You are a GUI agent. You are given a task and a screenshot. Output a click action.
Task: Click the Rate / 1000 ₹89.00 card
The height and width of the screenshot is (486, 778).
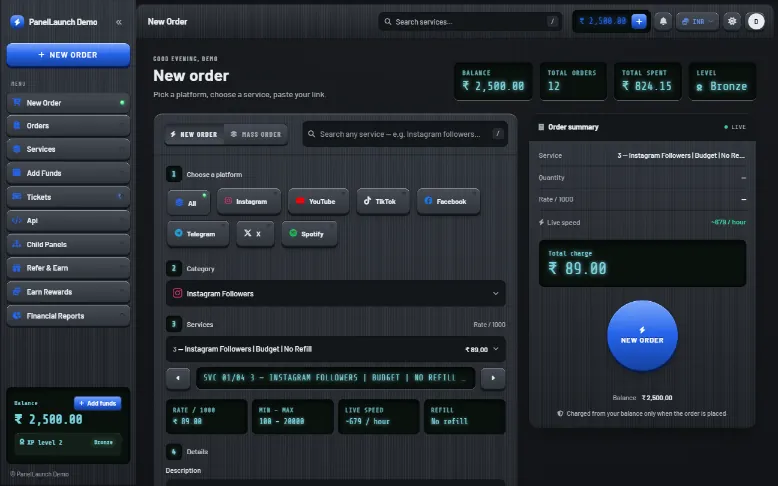point(206,417)
